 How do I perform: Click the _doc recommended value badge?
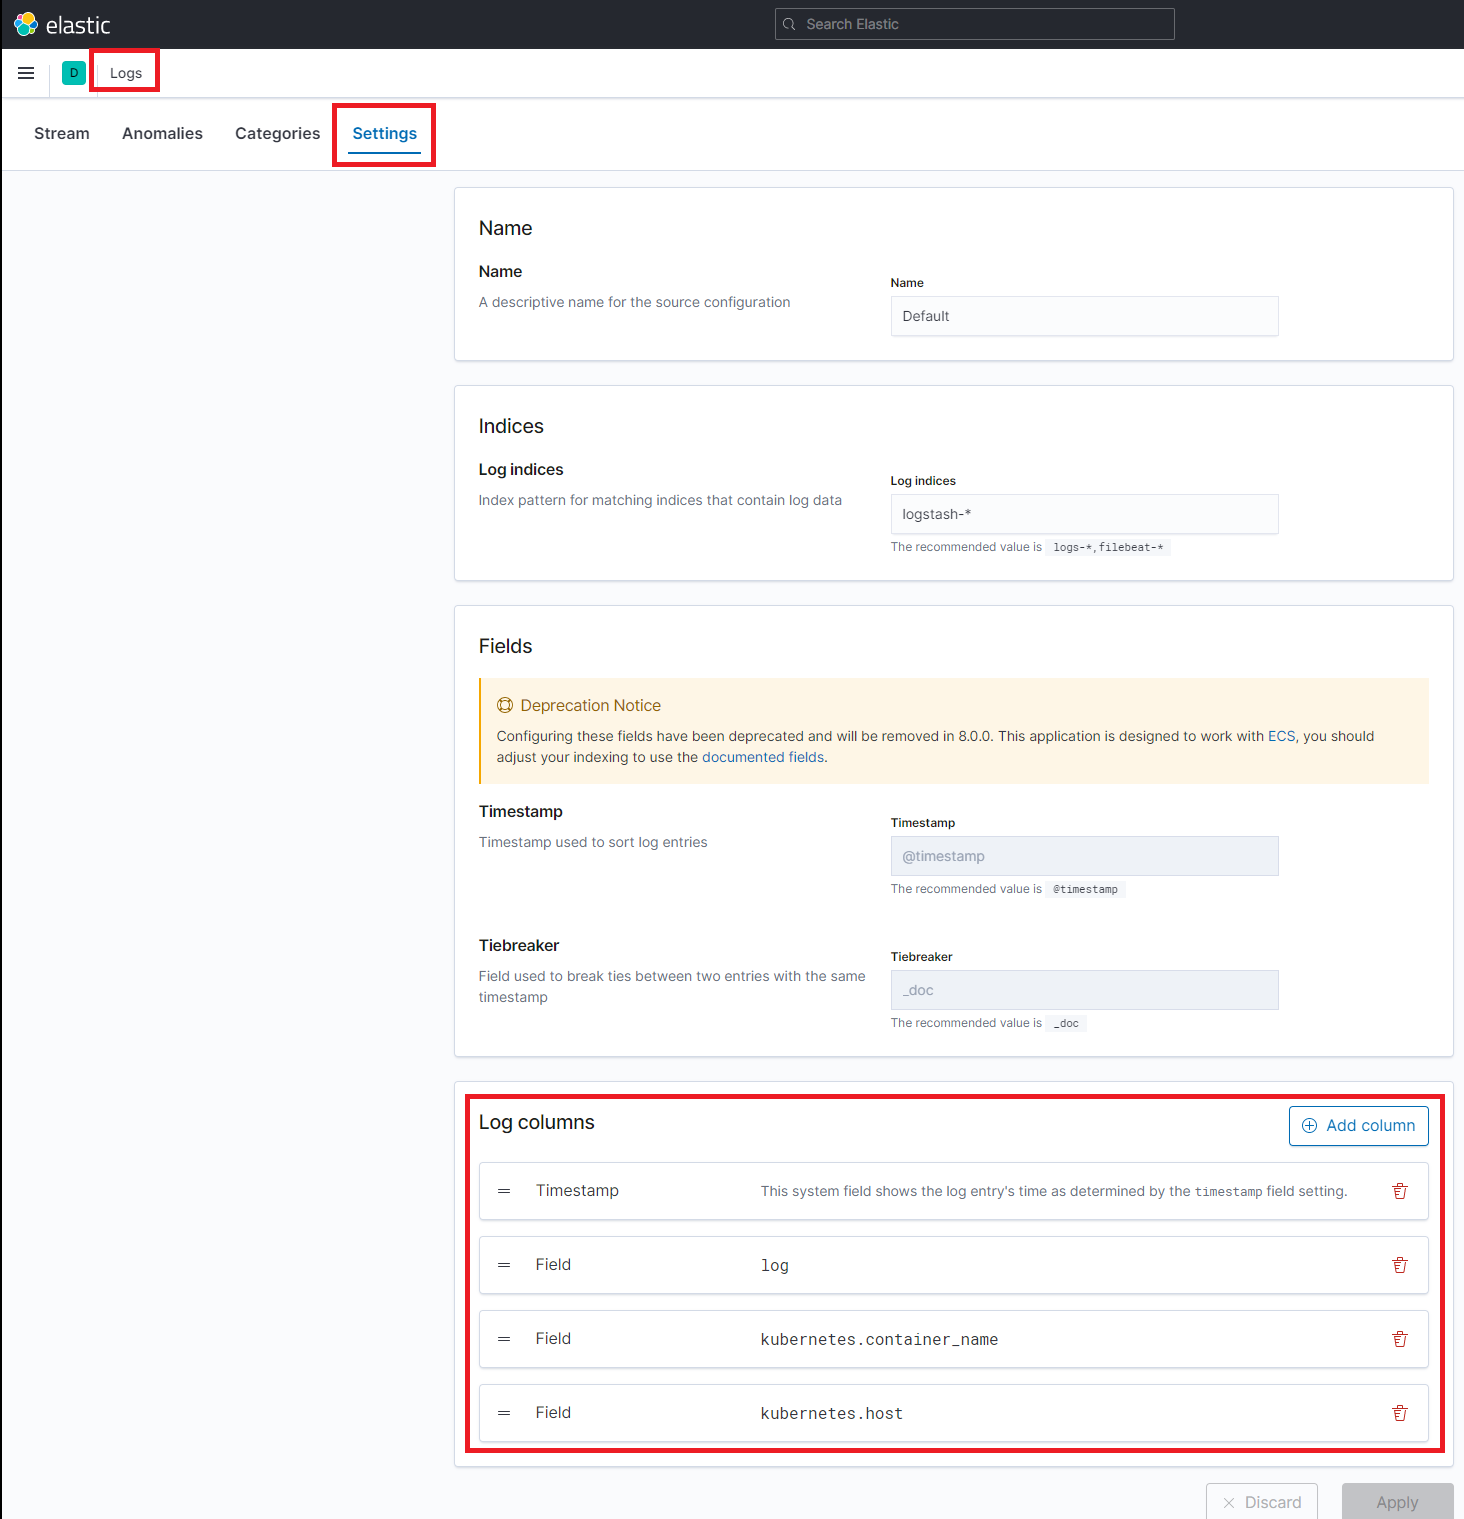[x=1066, y=1023]
